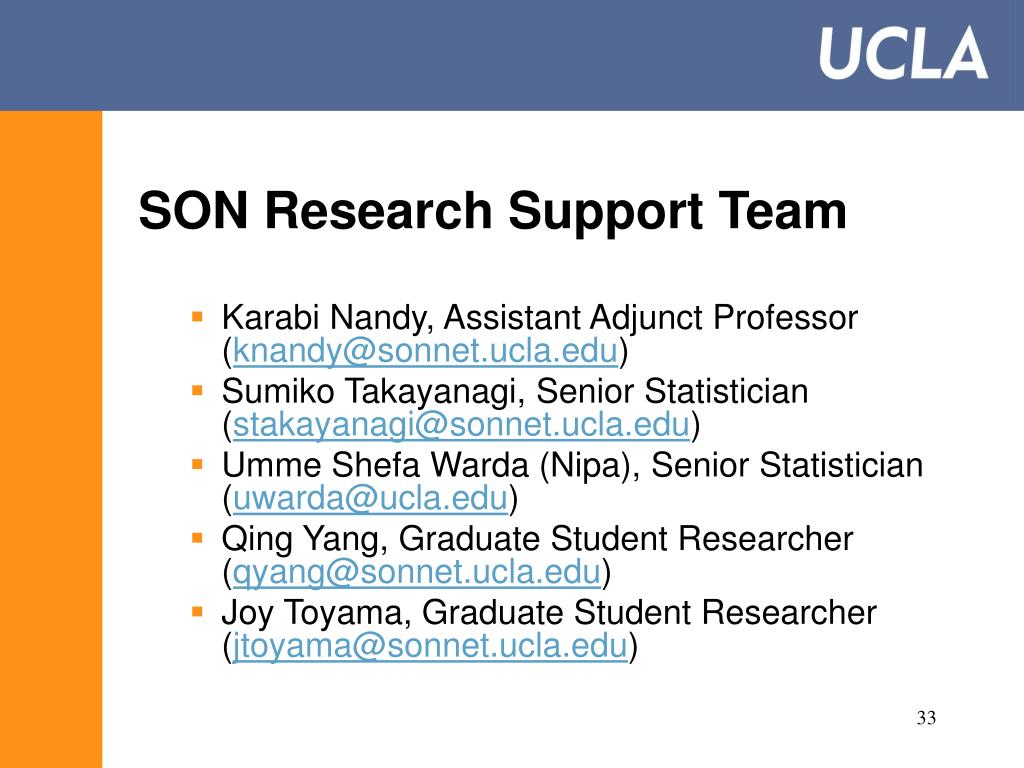Open stakayanagi@sonnet.ucla.edu email link
Image resolution: width=1024 pixels, height=768 pixels.
(461, 425)
